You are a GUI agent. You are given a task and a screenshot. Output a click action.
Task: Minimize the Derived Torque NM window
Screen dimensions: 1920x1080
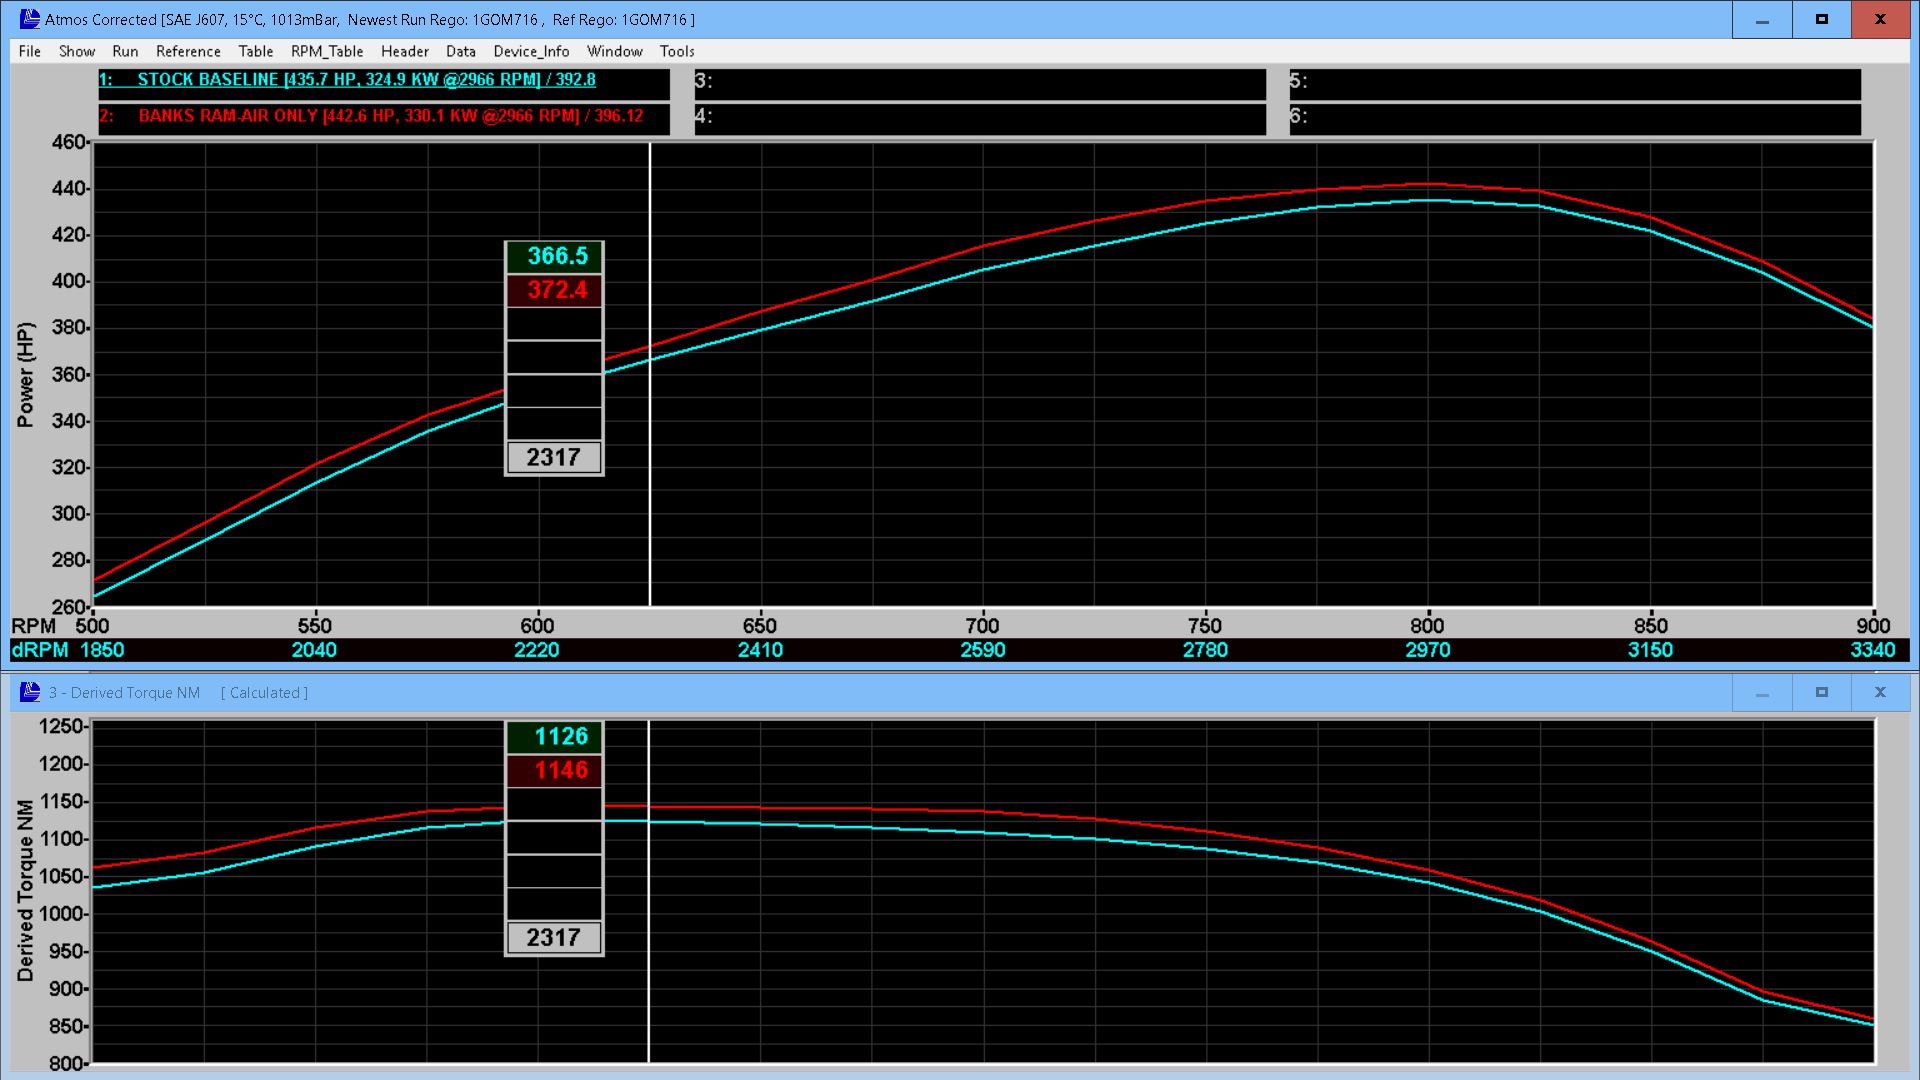pyautogui.click(x=1762, y=692)
